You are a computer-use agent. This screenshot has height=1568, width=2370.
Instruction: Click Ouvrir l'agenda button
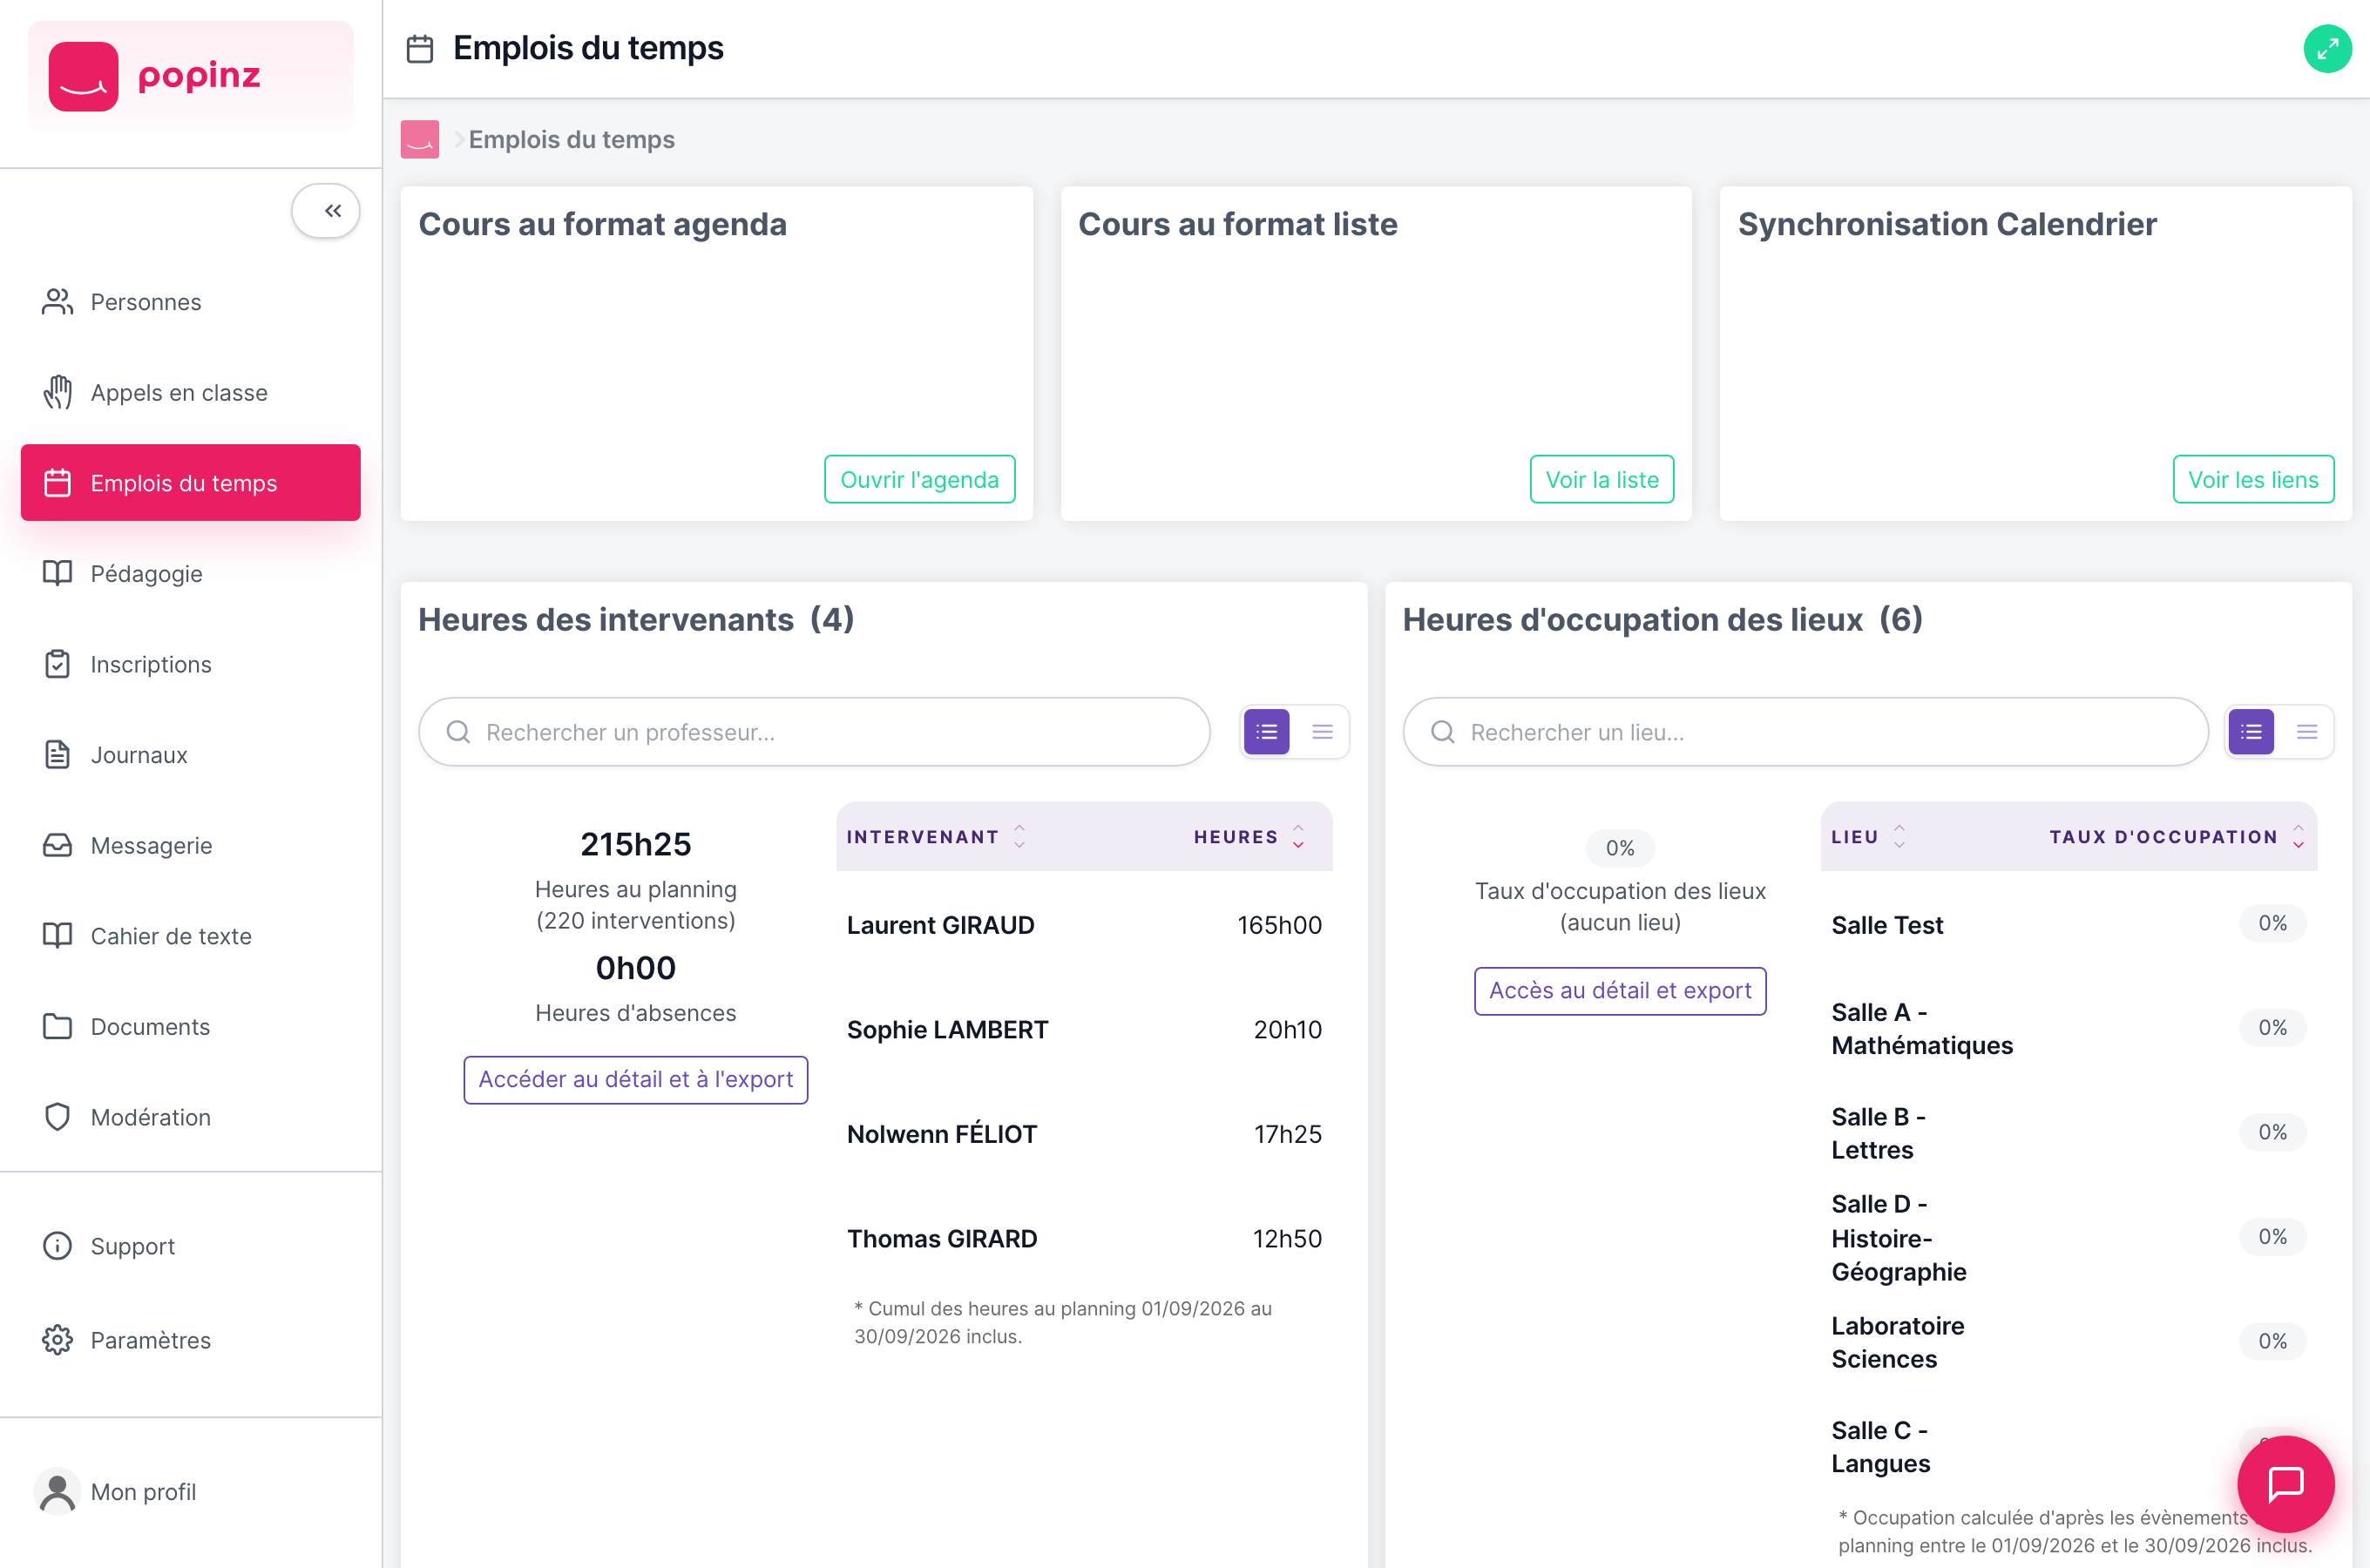click(919, 480)
